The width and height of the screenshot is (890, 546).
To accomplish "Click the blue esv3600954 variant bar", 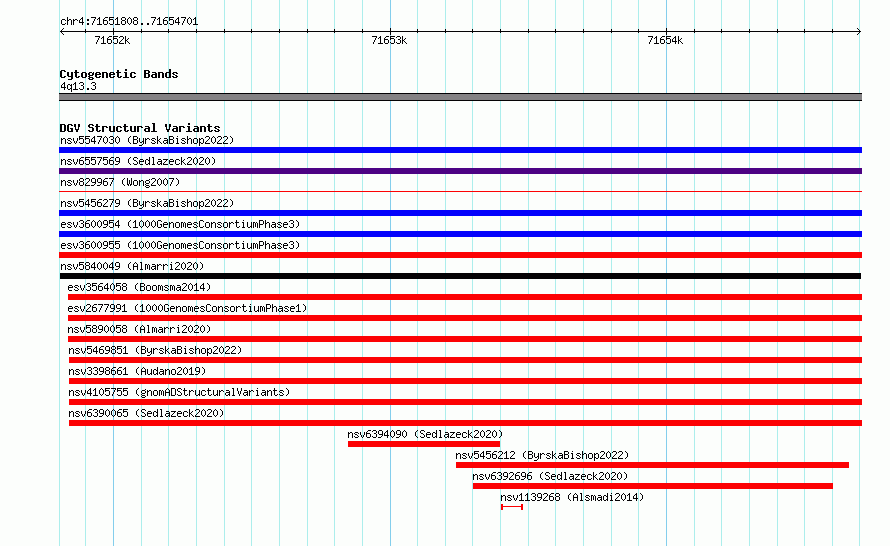I will [x=460, y=234].
